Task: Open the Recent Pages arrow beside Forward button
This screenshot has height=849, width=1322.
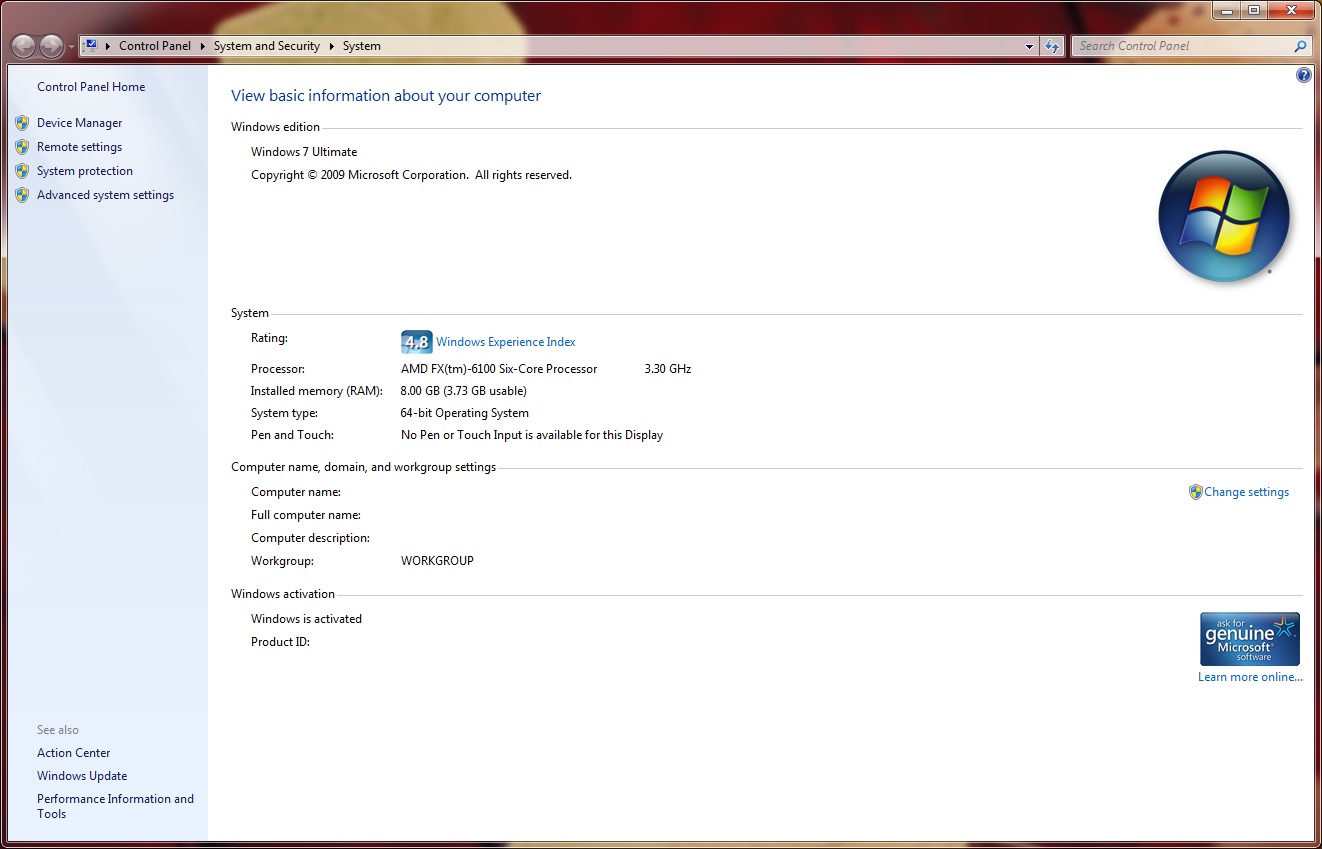Action: coord(70,47)
